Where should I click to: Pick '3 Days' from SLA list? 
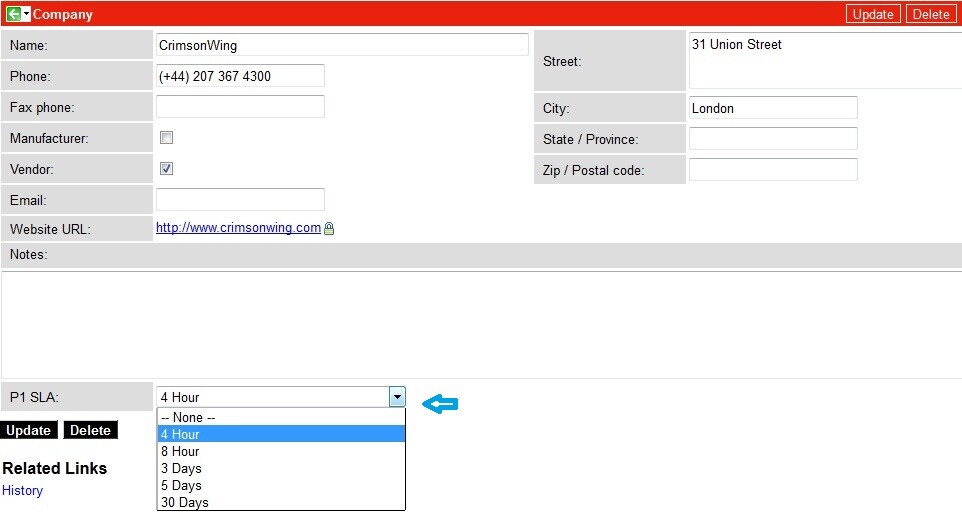[x=281, y=468]
